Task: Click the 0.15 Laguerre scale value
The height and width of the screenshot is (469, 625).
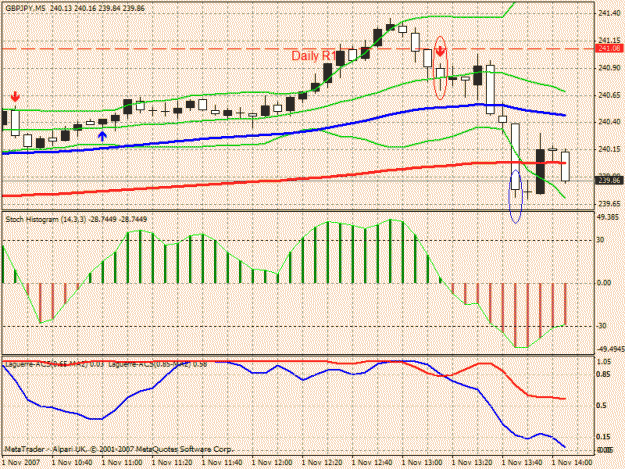Action: (x=604, y=436)
